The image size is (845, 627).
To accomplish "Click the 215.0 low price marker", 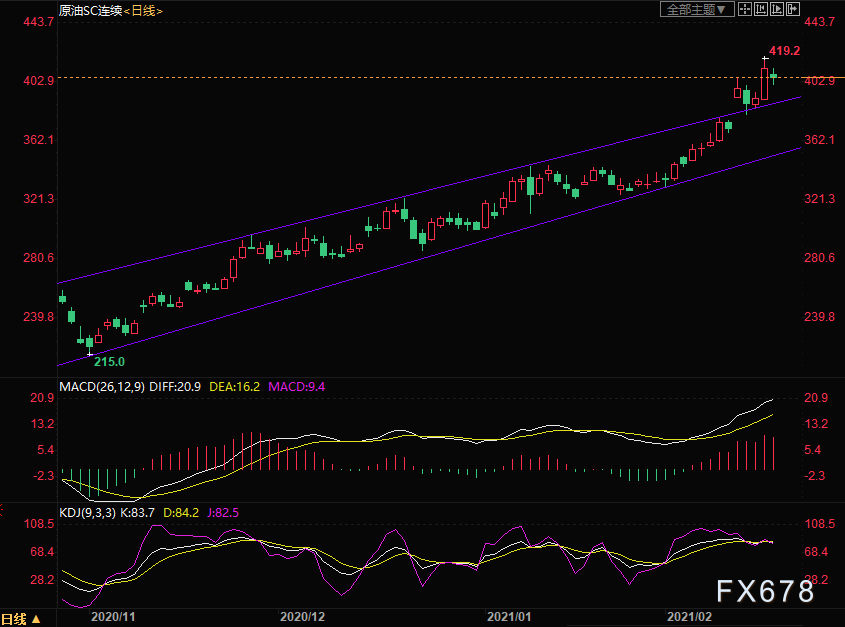I will click(x=109, y=361).
